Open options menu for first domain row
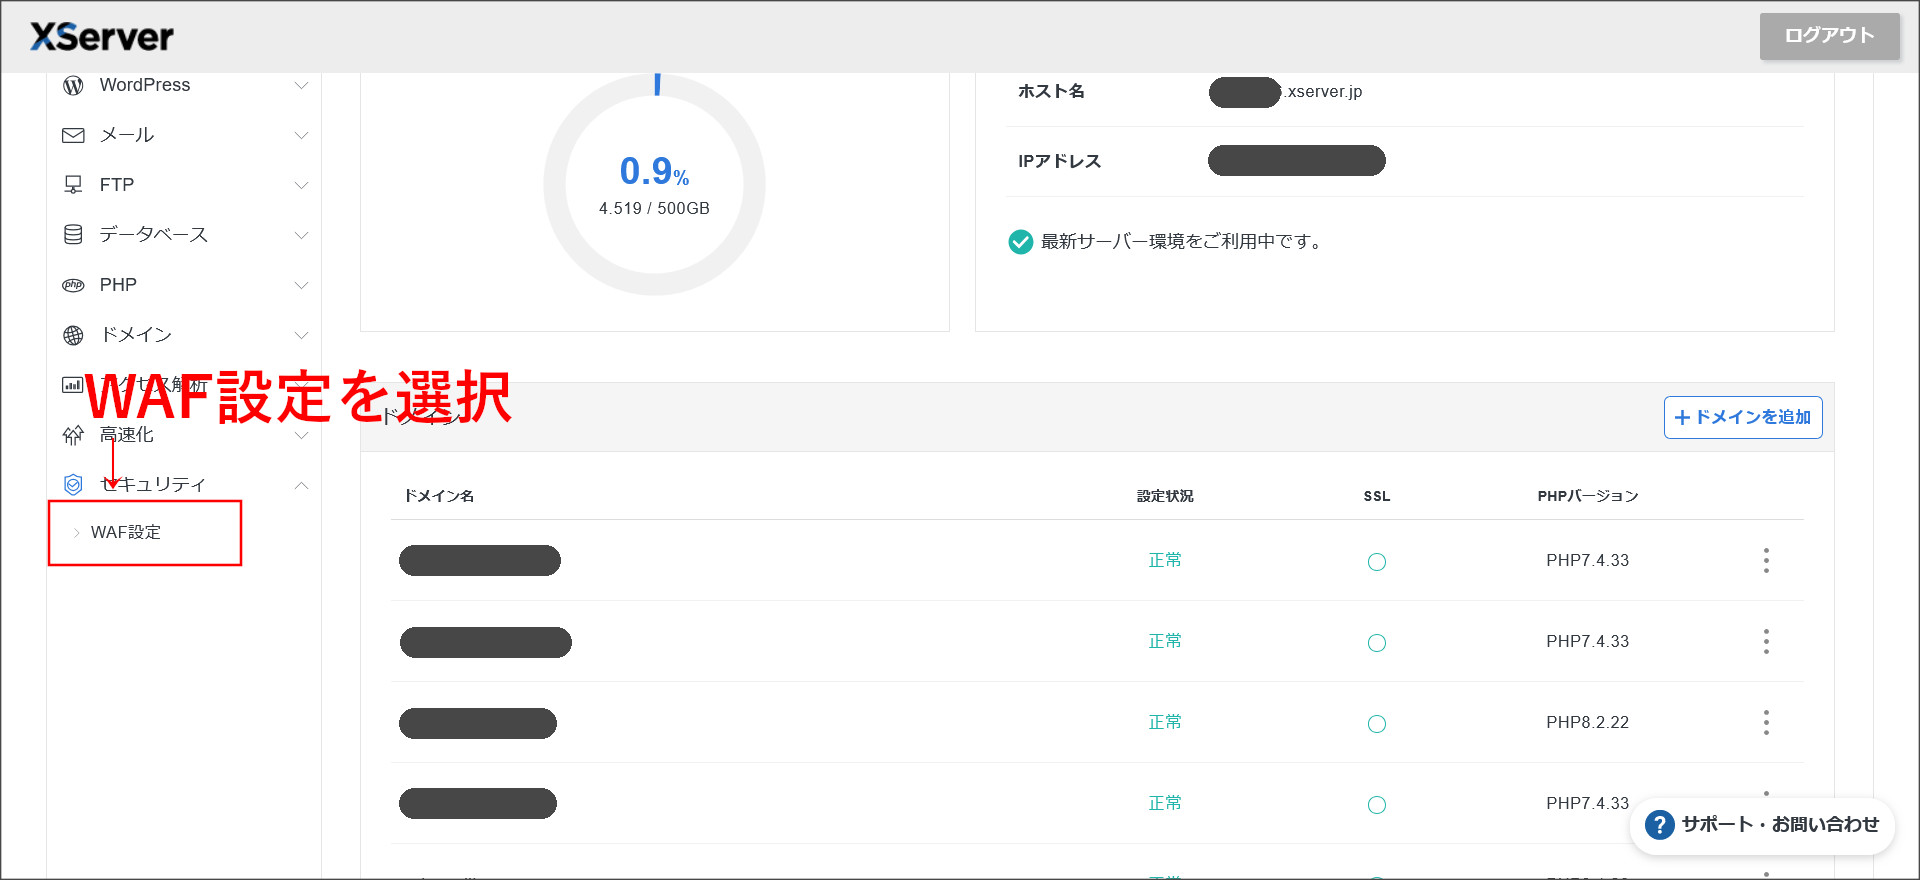This screenshot has height=880, width=1920. [1766, 561]
